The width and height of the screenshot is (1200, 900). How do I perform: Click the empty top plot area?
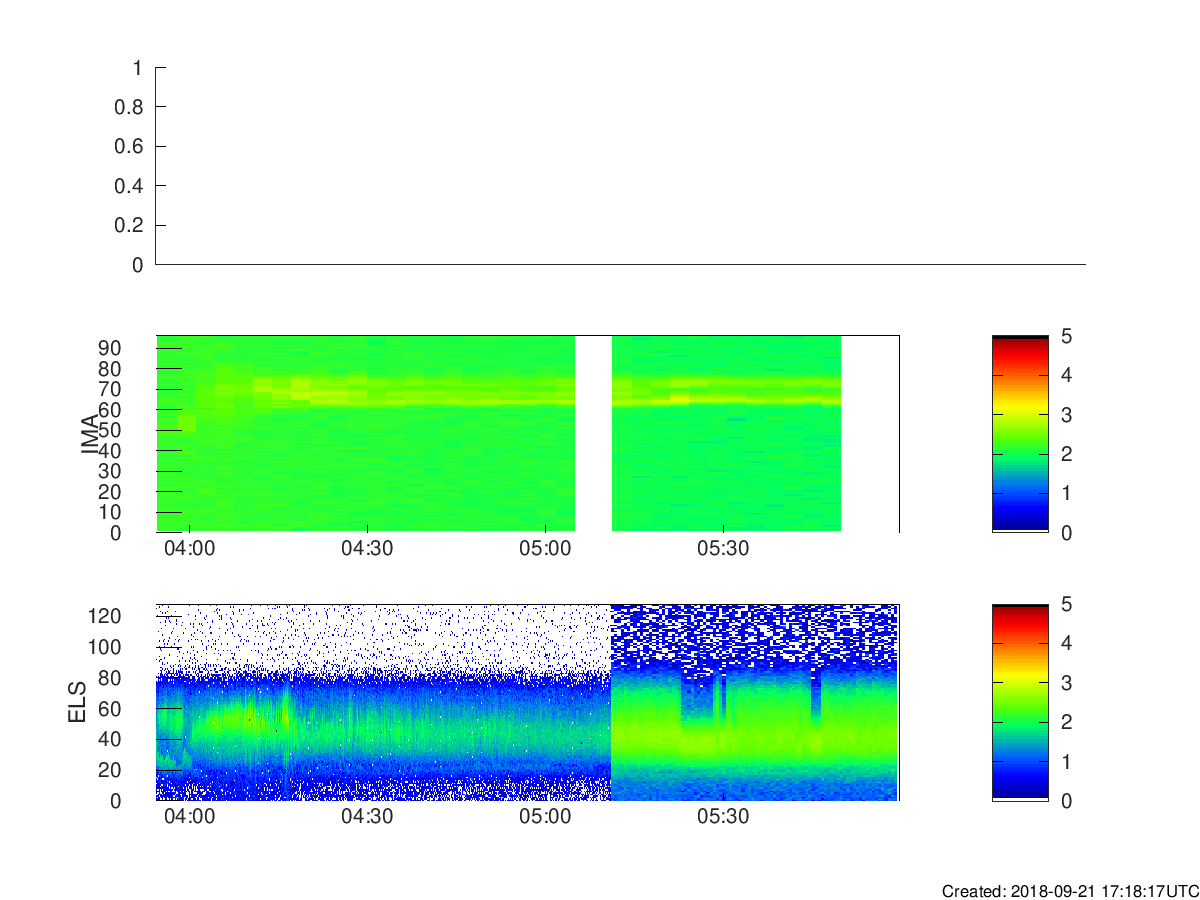[x=620, y=166]
